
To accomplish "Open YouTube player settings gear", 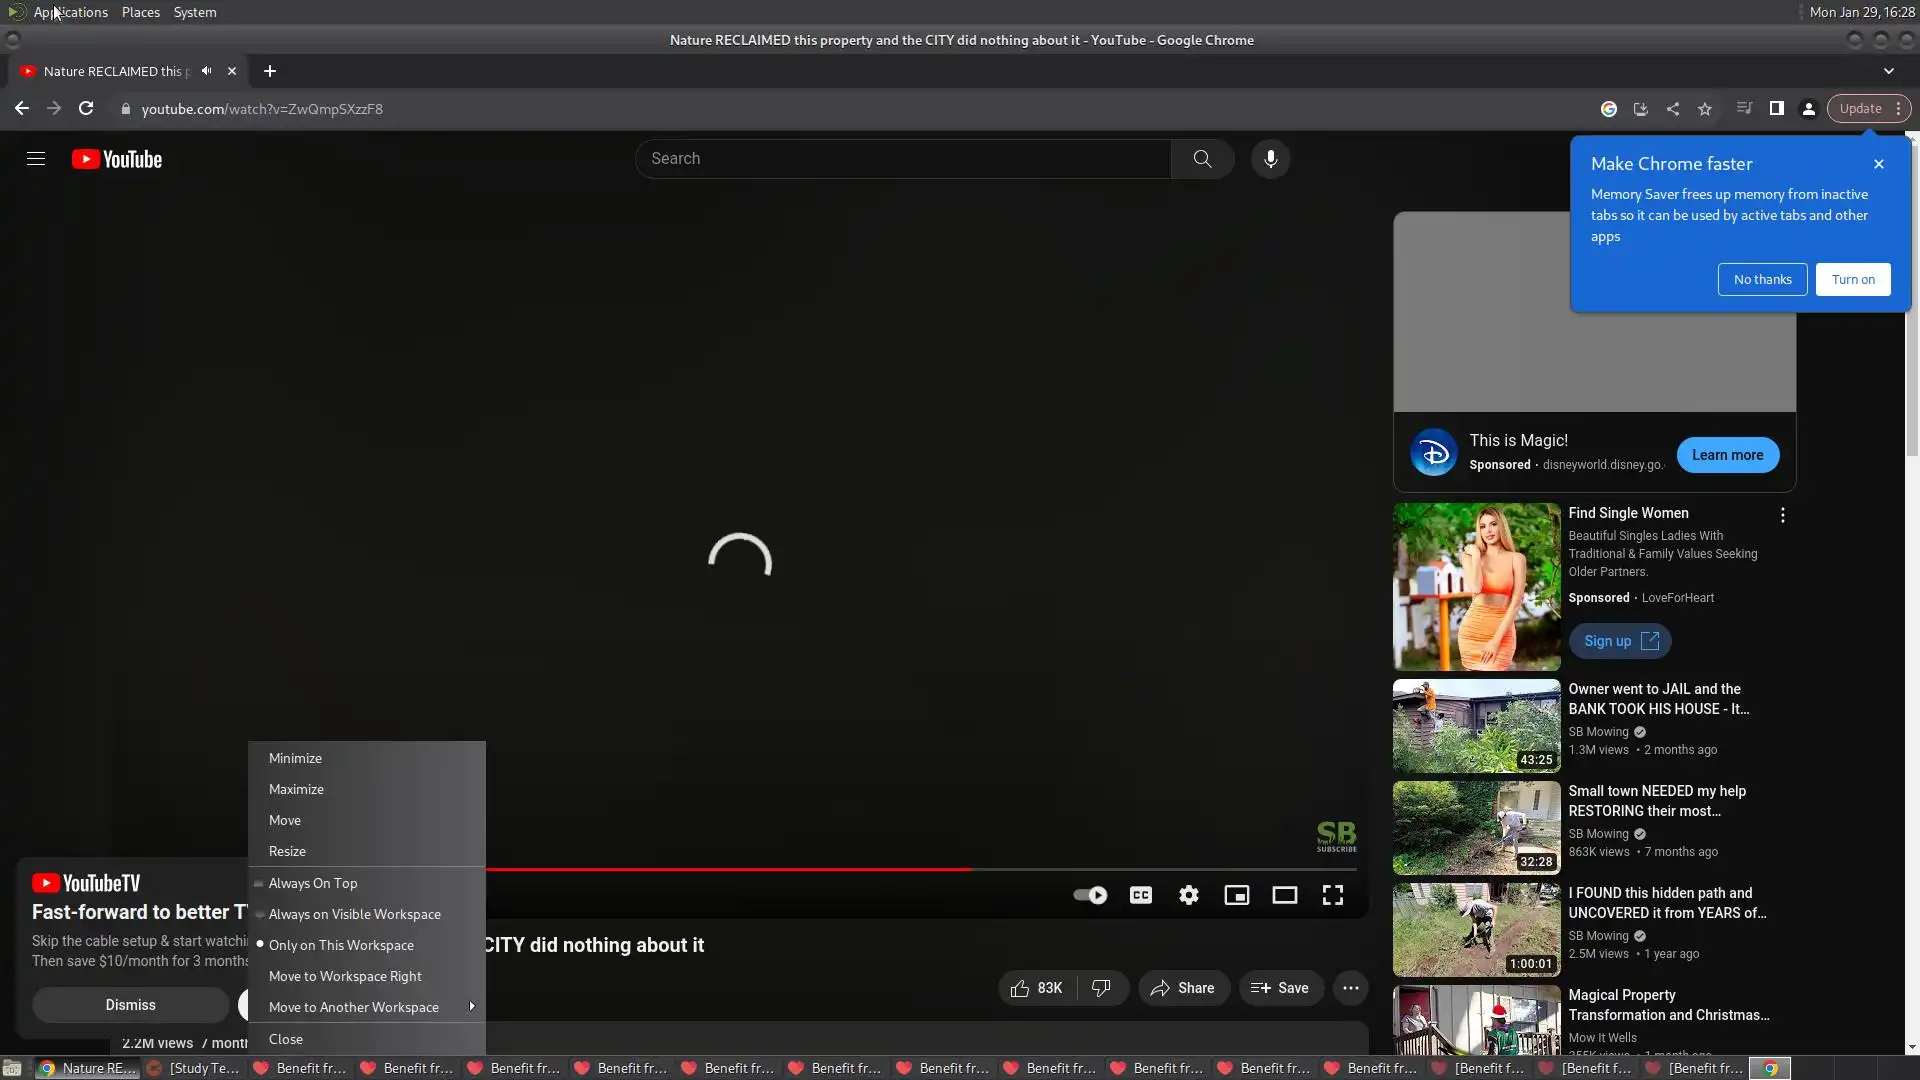I will click(x=1188, y=895).
